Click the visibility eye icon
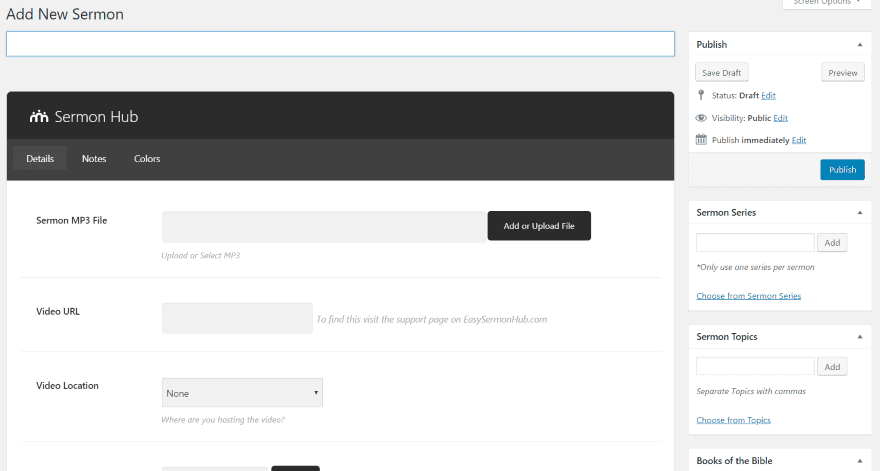 (701, 118)
